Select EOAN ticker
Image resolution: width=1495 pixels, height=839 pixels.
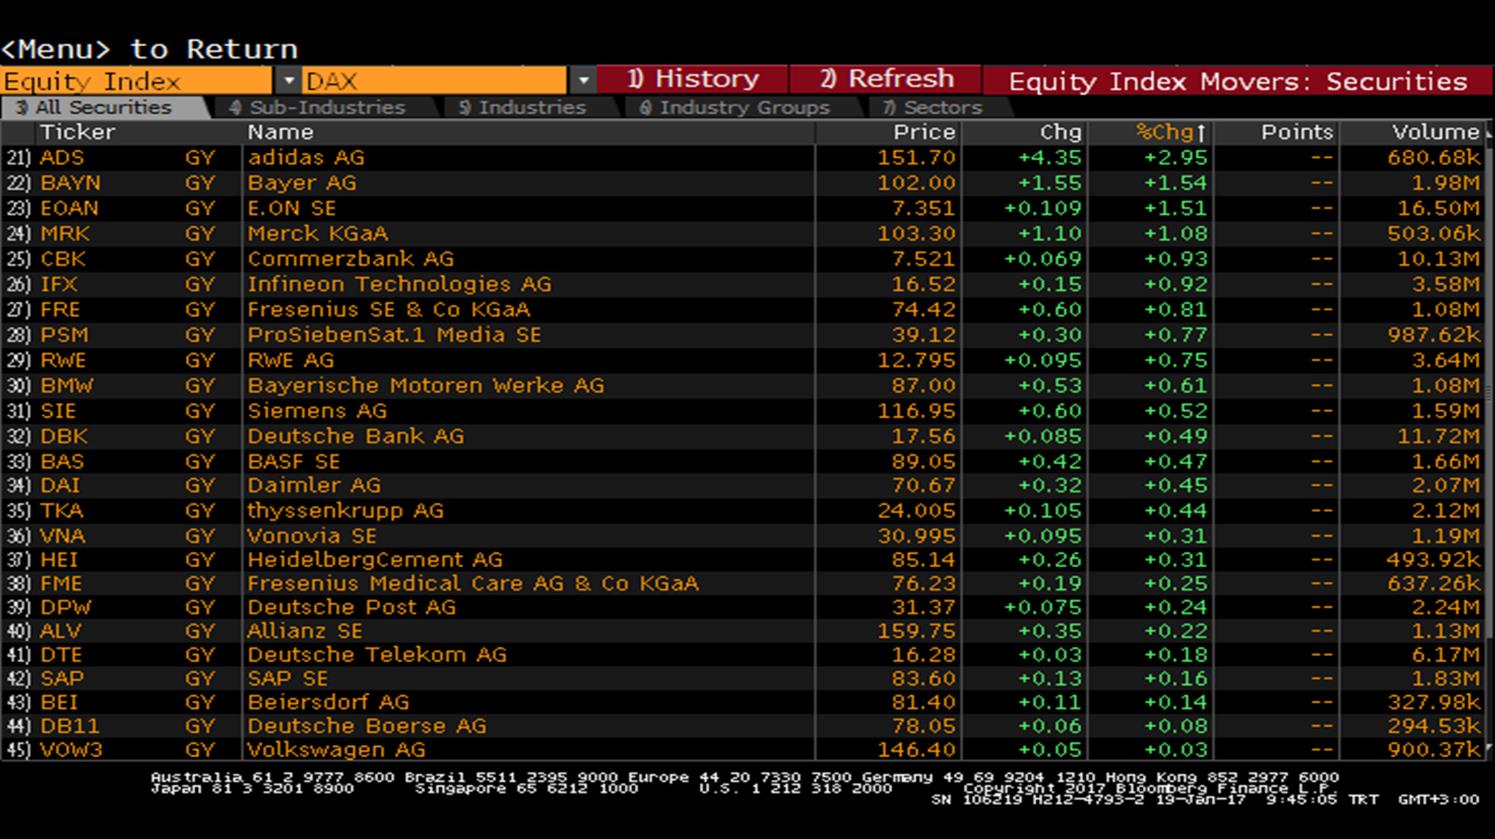pyautogui.click(x=69, y=208)
